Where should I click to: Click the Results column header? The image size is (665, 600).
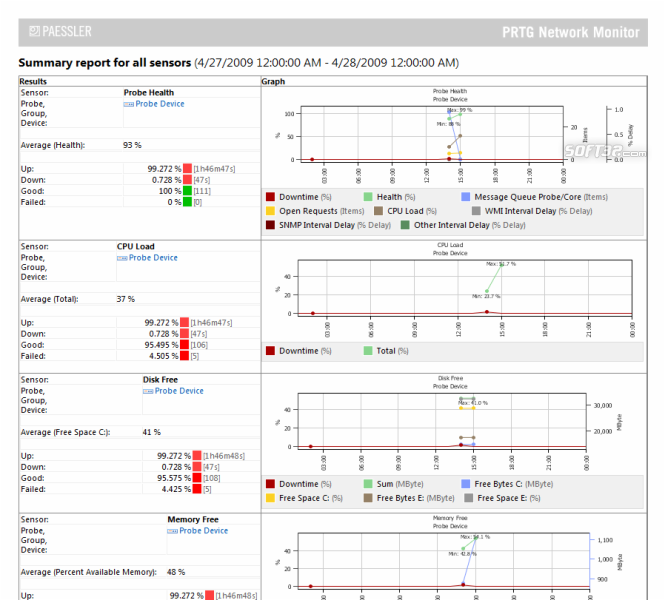(x=33, y=81)
